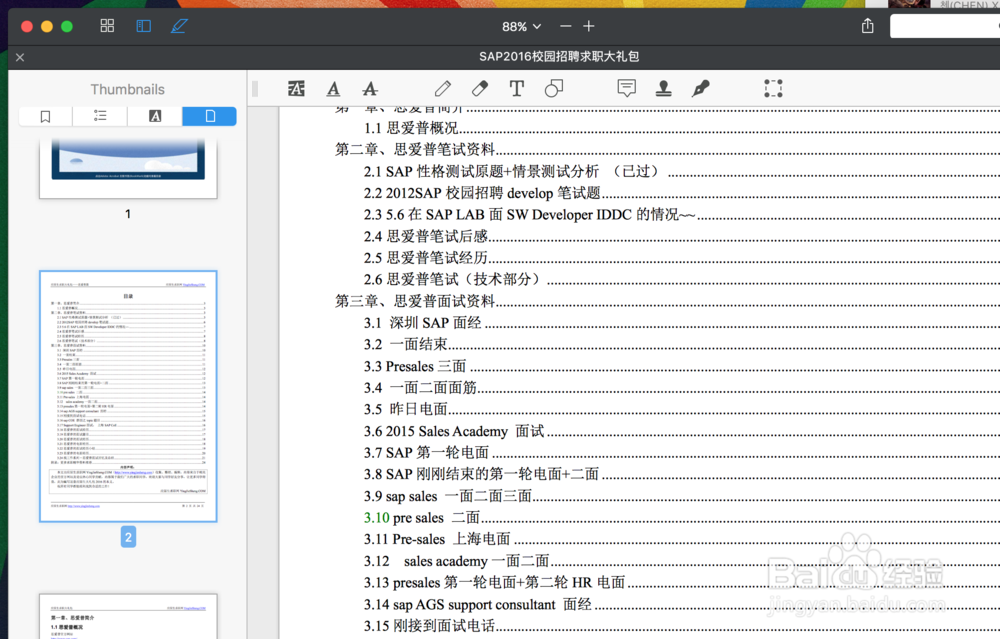Switch to the outline list sidebar tab
This screenshot has width=1000, height=639.
click(100, 116)
